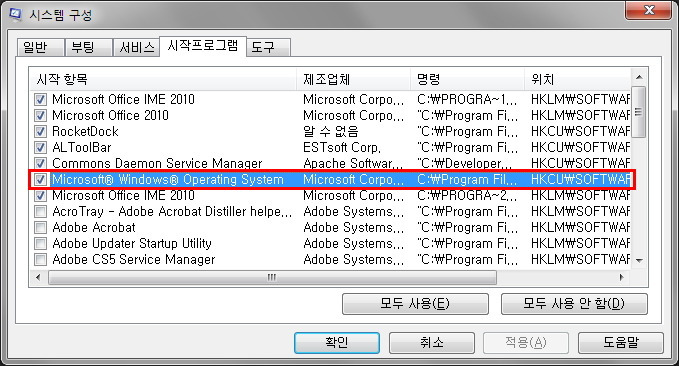Select Adobe Acrobat row name

94,227
